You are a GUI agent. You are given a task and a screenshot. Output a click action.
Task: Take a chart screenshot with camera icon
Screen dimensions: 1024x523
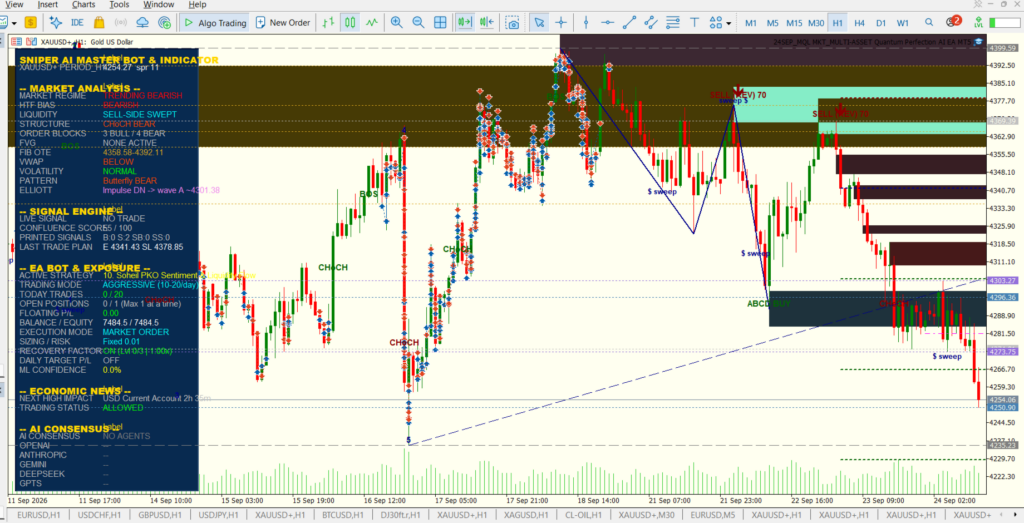pos(513,23)
